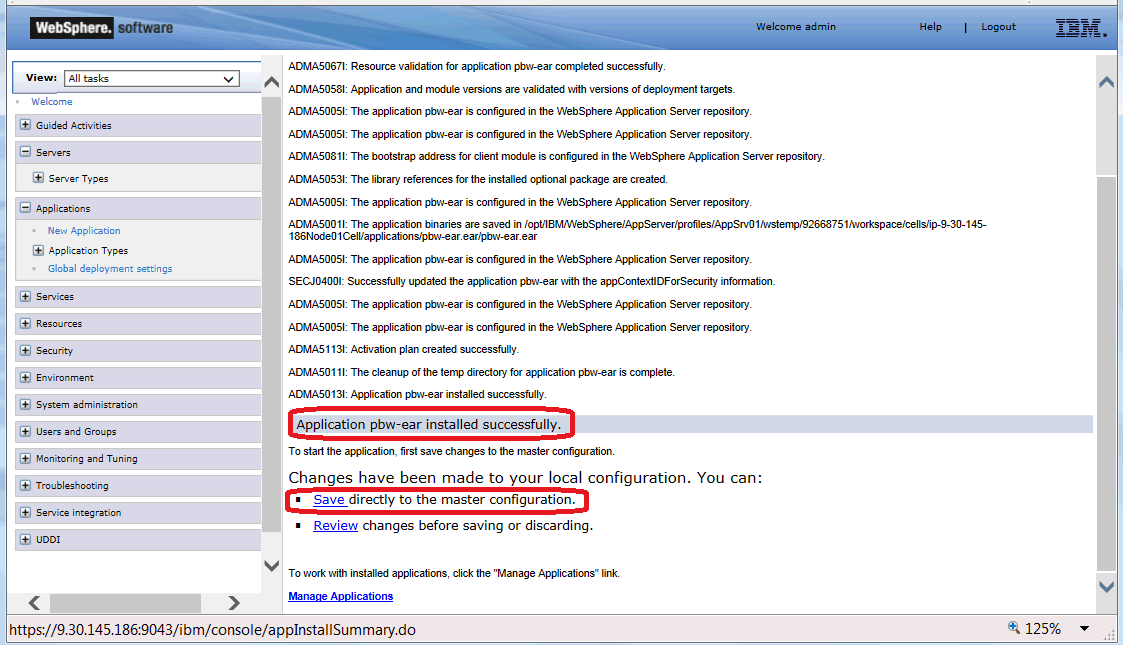Open the New Application link
This screenshot has width=1123, height=645.
[84, 231]
